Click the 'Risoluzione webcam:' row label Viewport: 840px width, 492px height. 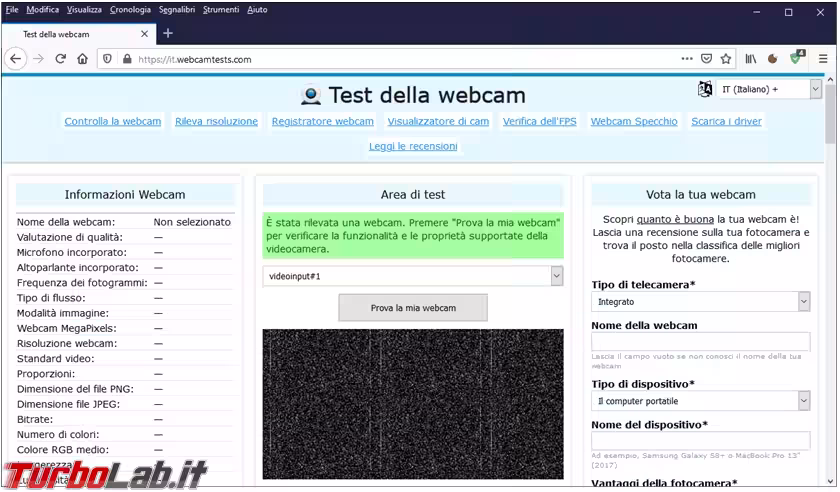pyautogui.click(x=67, y=344)
